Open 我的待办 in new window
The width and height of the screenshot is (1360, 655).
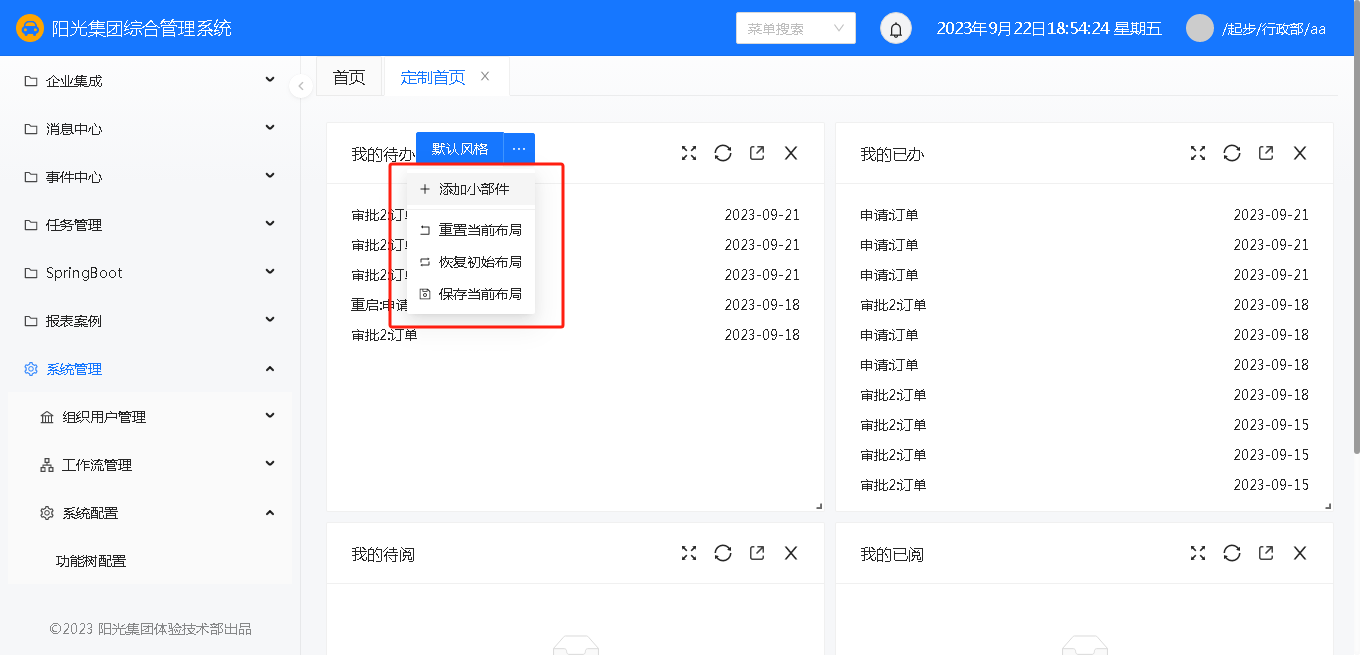[757, 153]
